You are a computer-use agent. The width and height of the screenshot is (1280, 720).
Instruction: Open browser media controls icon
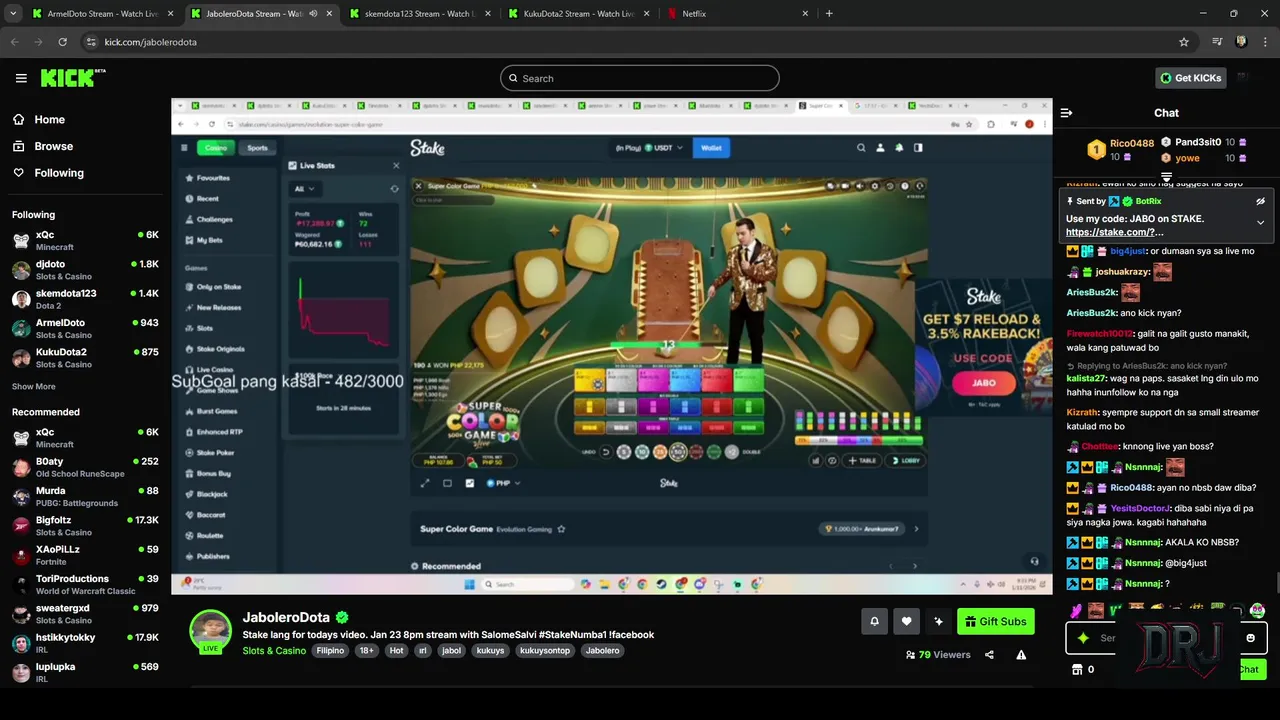tap(1217, 42)
